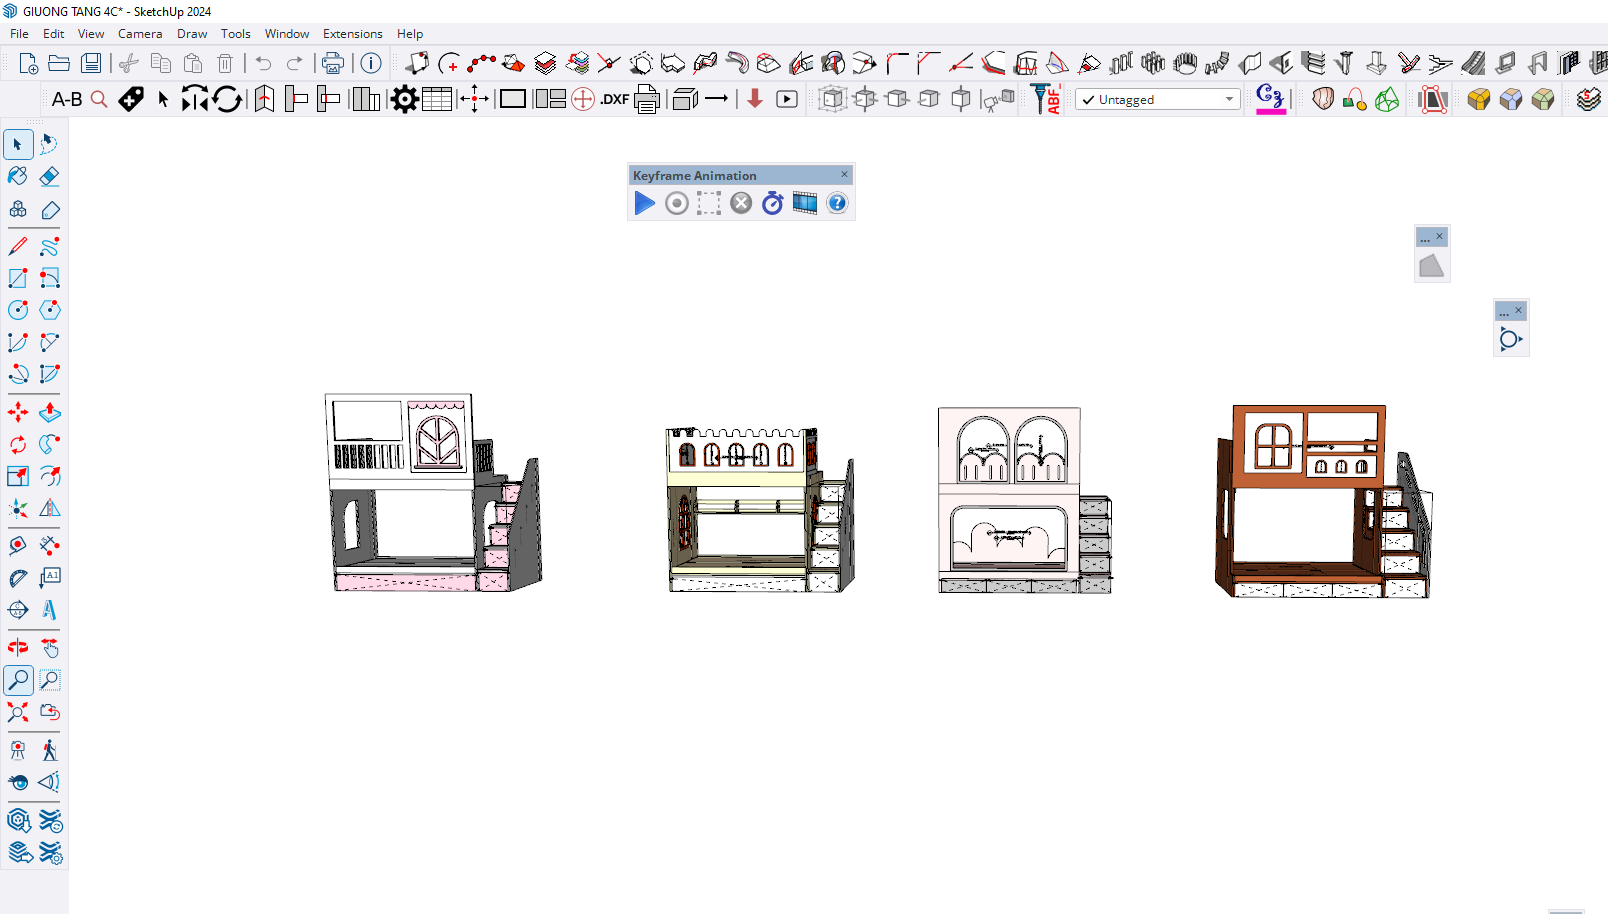Toggle the keyframe record button

click(677, 204)
